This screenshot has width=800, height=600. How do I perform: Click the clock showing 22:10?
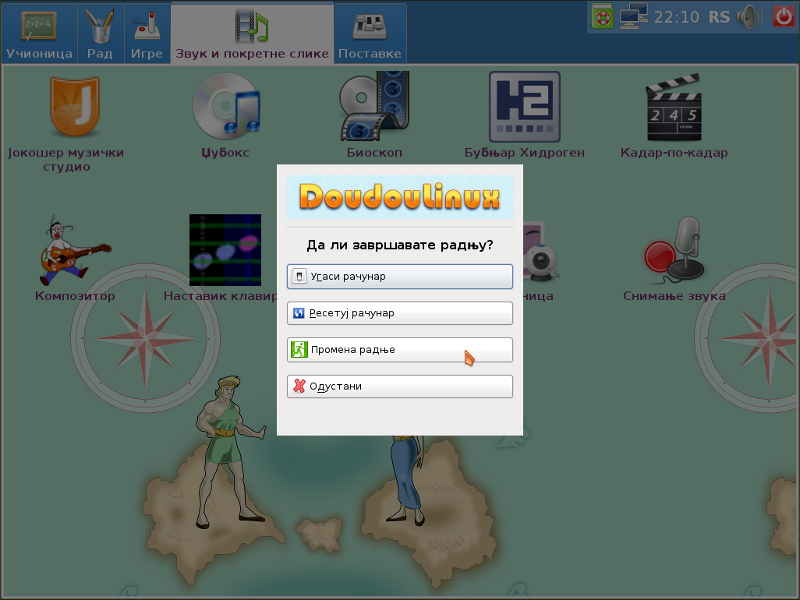click(x=677, y=17)
